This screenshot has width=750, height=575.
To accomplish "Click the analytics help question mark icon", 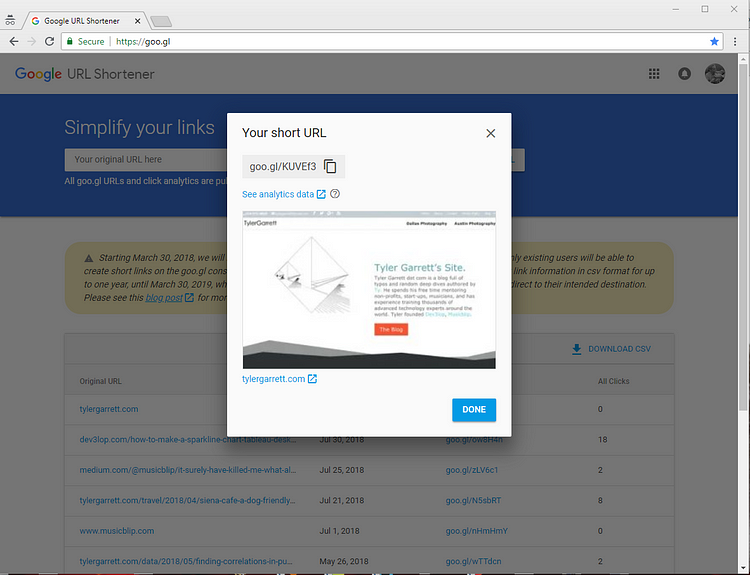I will pyautogui.click(x=335, y=194).
